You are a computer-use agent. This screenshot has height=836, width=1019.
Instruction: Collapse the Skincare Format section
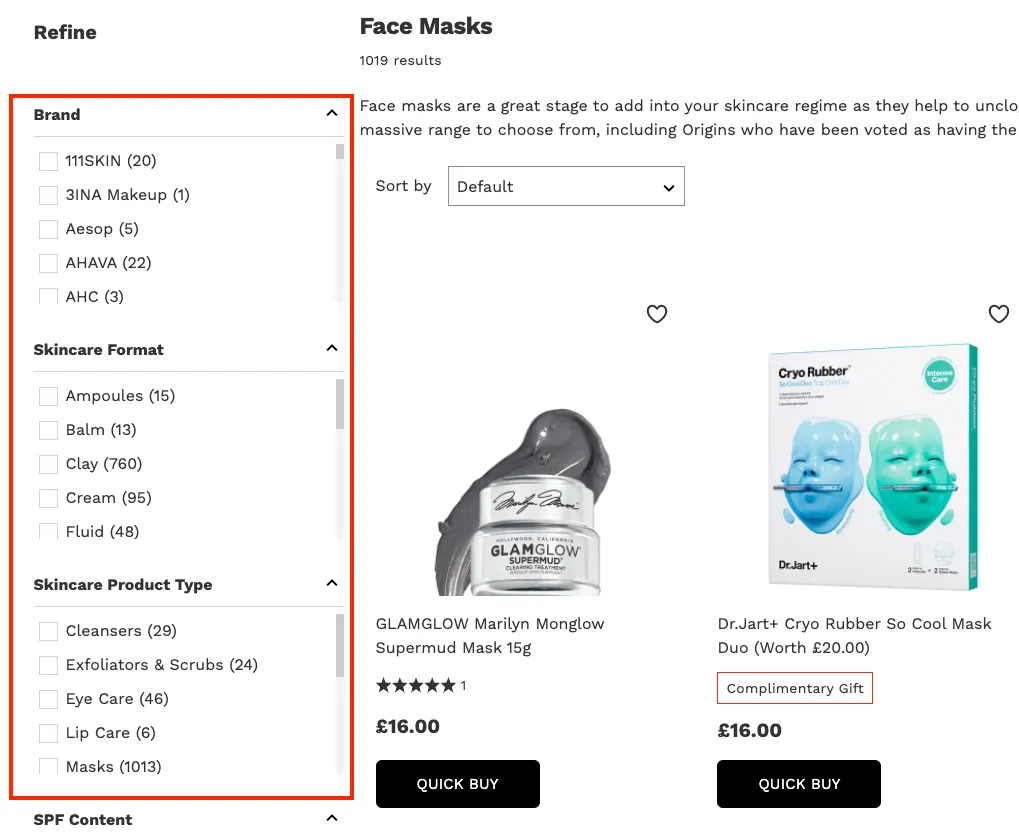(x=331, y=348)
